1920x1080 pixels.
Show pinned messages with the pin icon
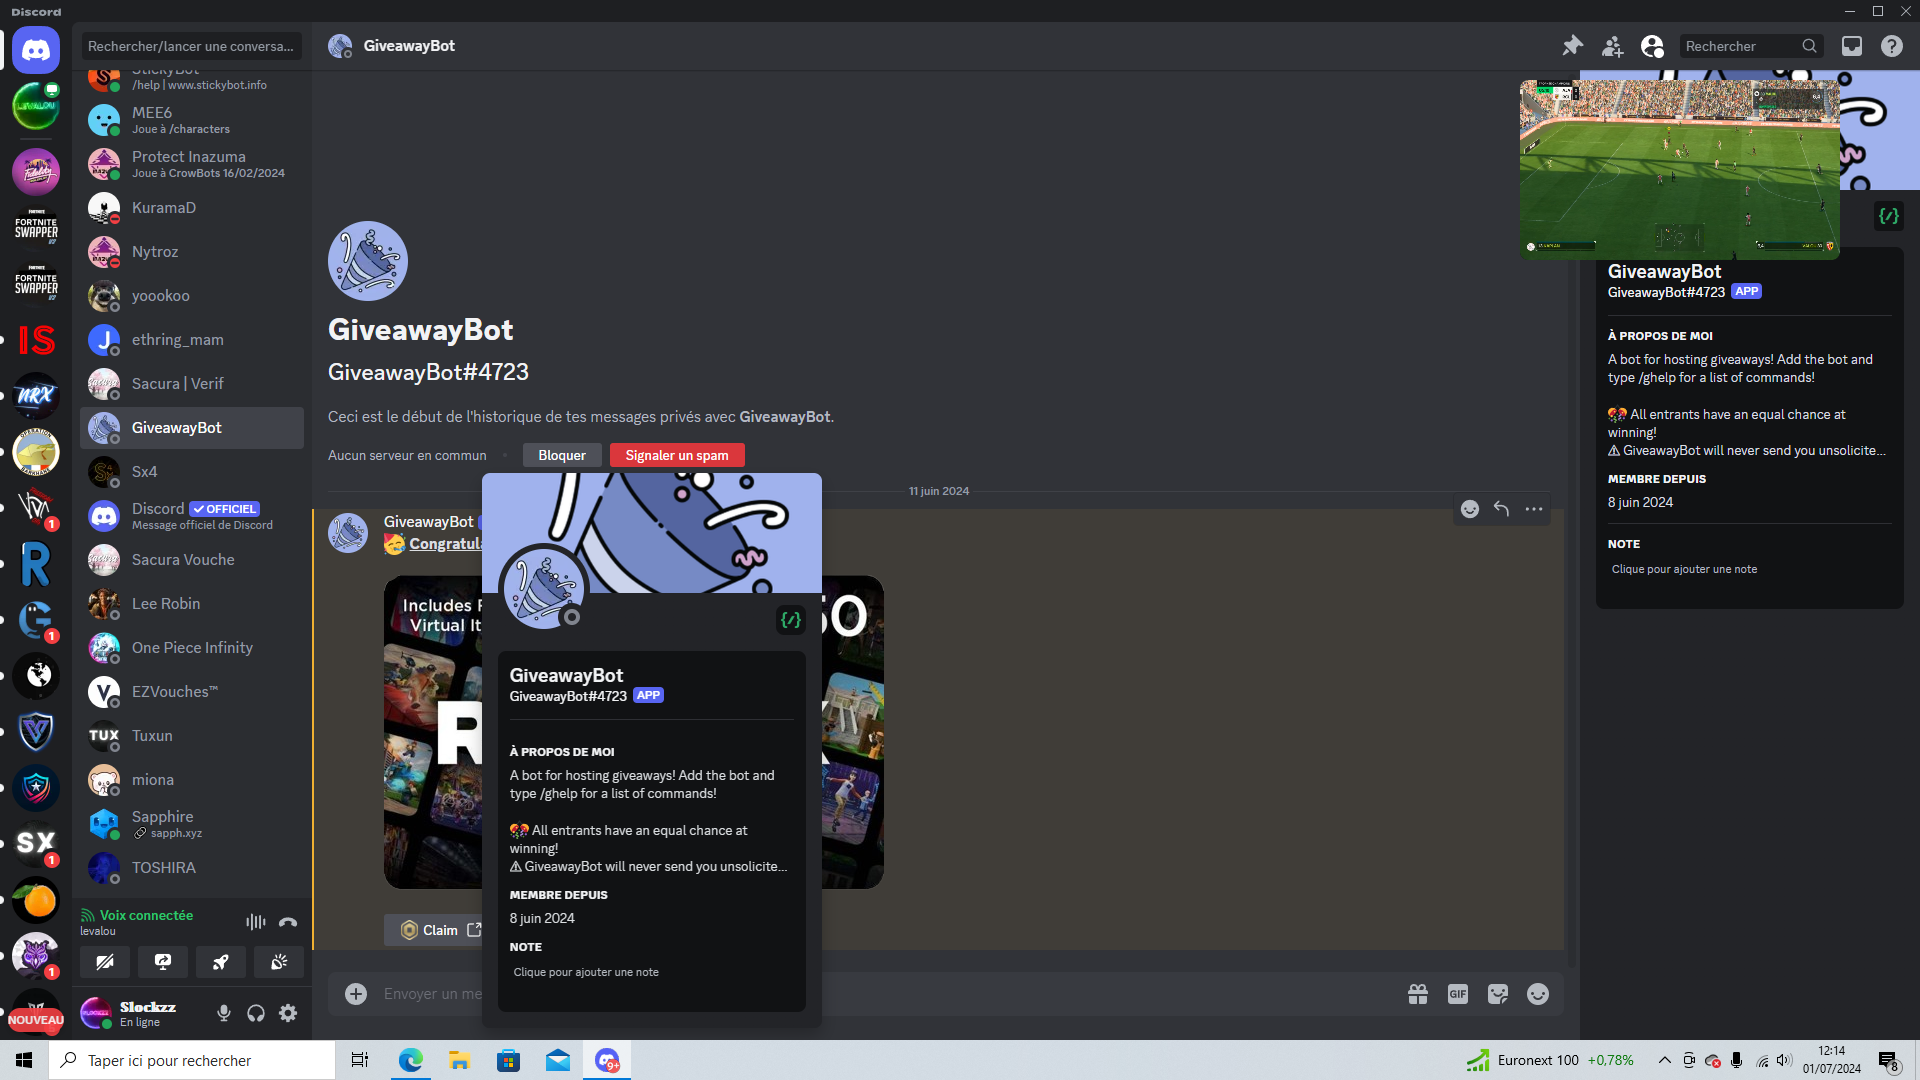click(1573, 46)
